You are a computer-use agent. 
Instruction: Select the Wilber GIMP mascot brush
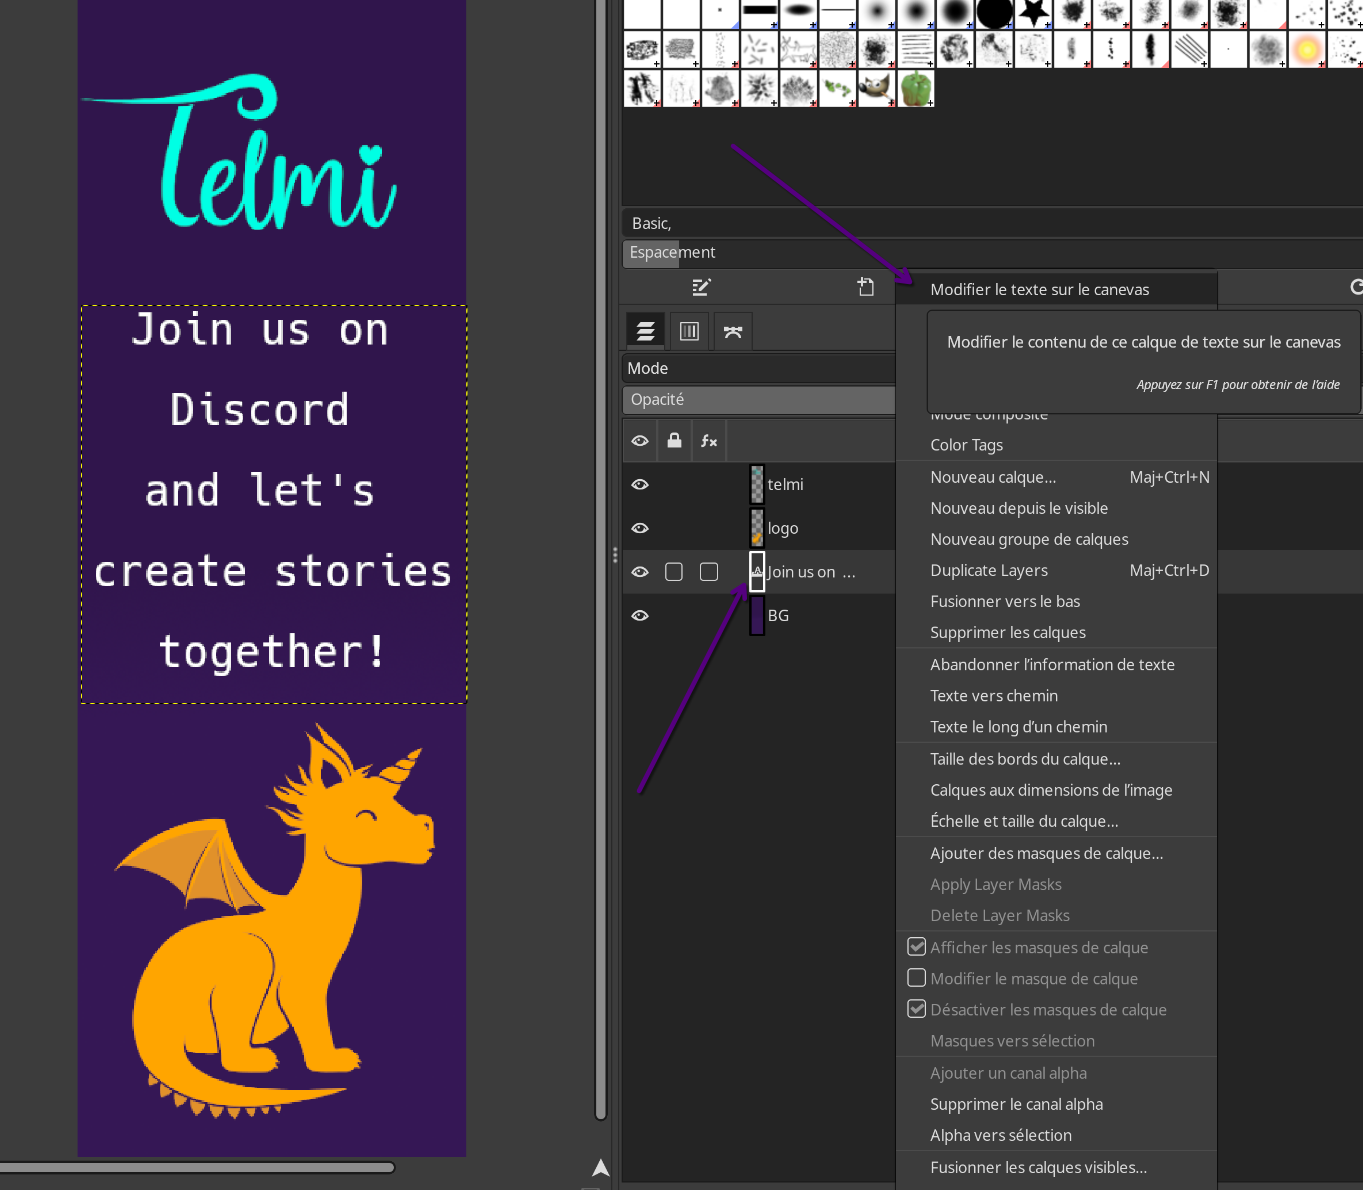click(x=876, y=89)
